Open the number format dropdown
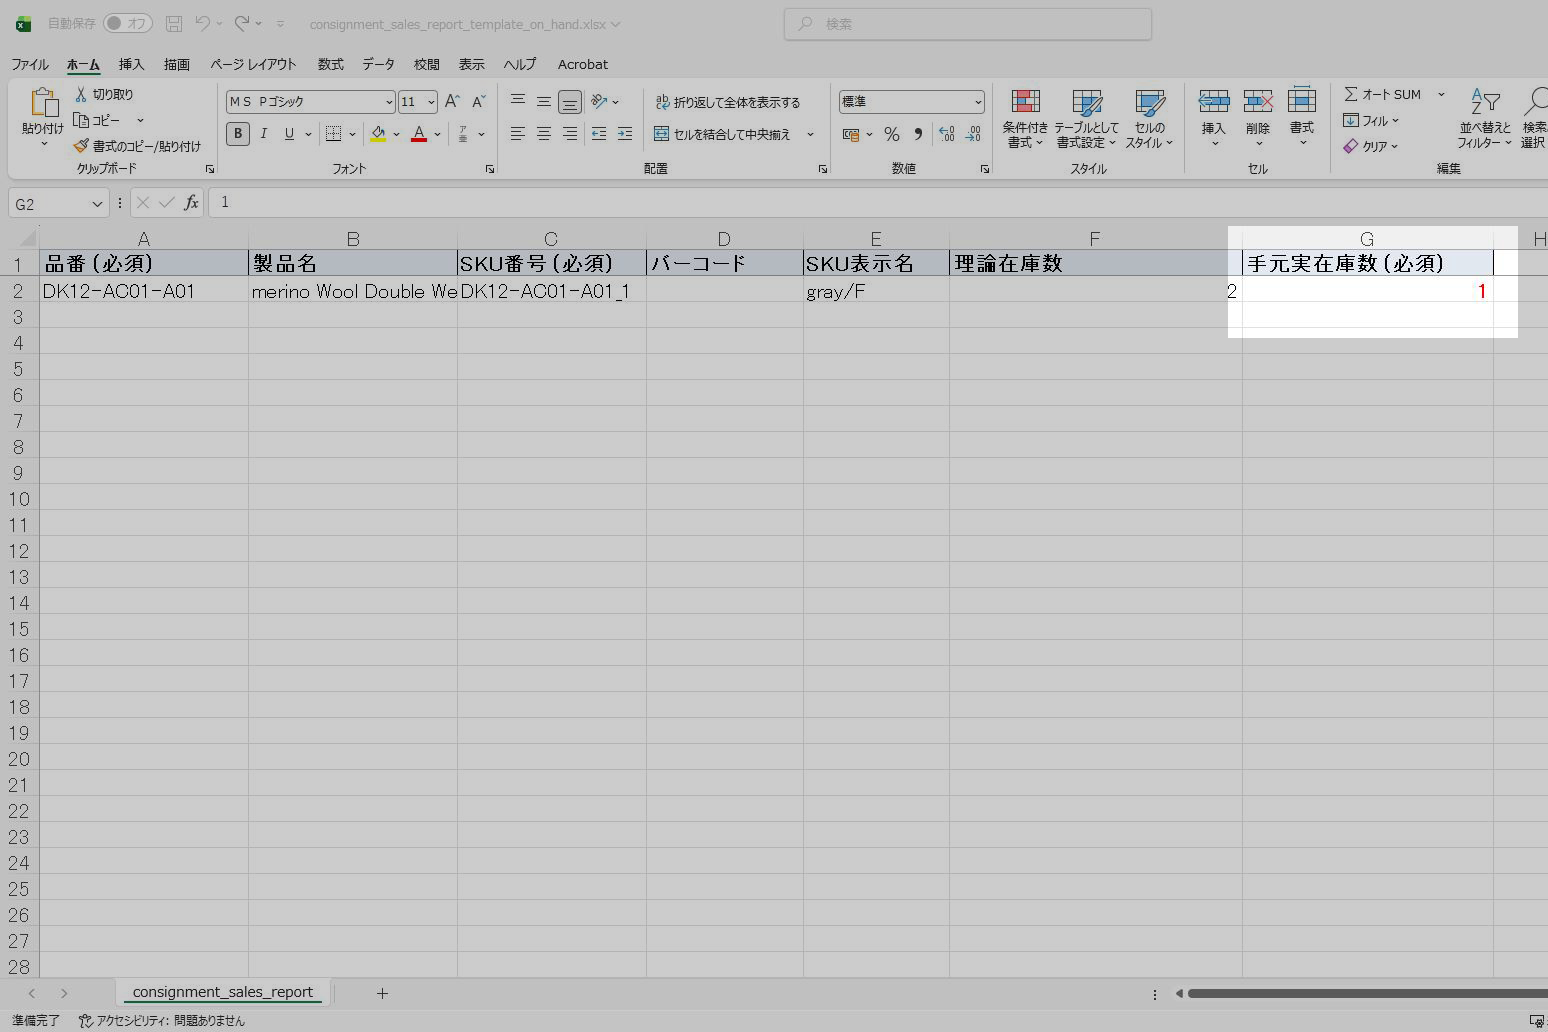 click(x=977, y=102)
